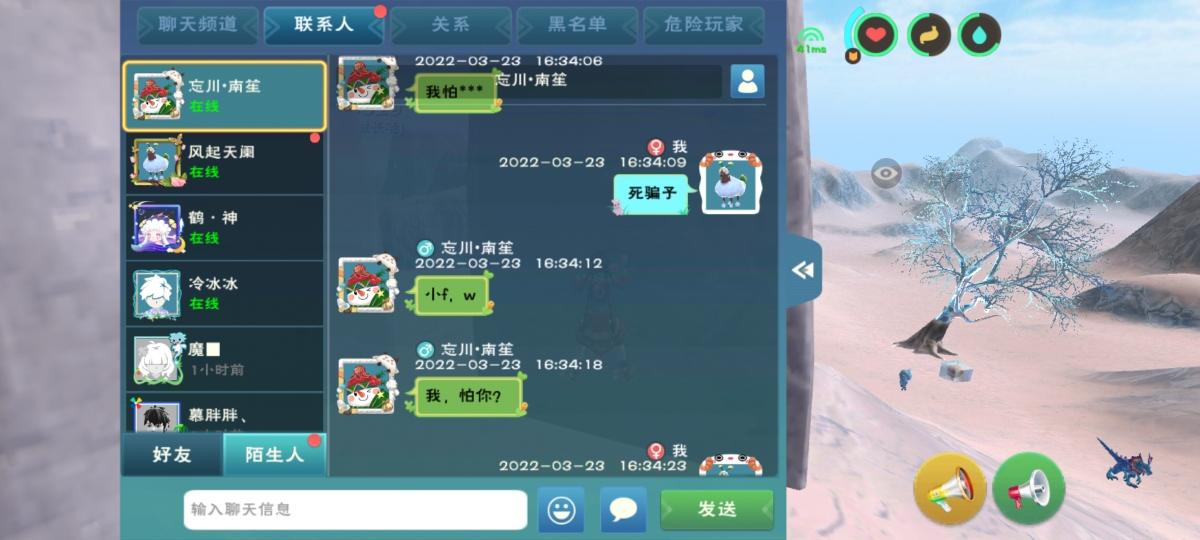Select contact 风起天阑 in the list
This screenshot has width=1200, height=540.
coord(224,162)
